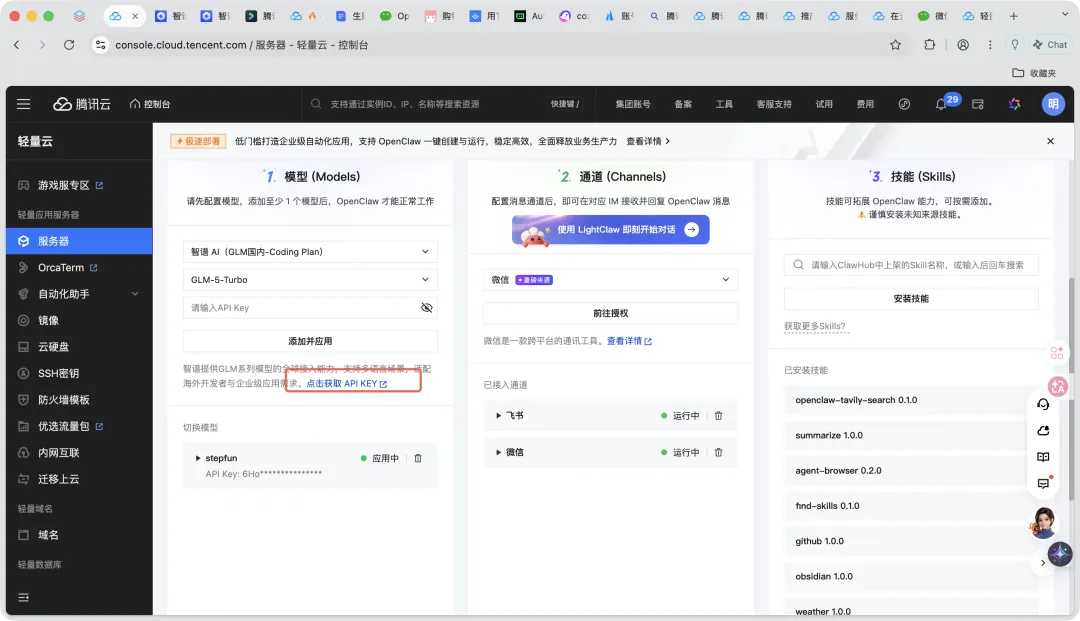Collapse the sidebar using bottom menu icon
This screenshot has width=1080, height=621.
click(23, 598)
